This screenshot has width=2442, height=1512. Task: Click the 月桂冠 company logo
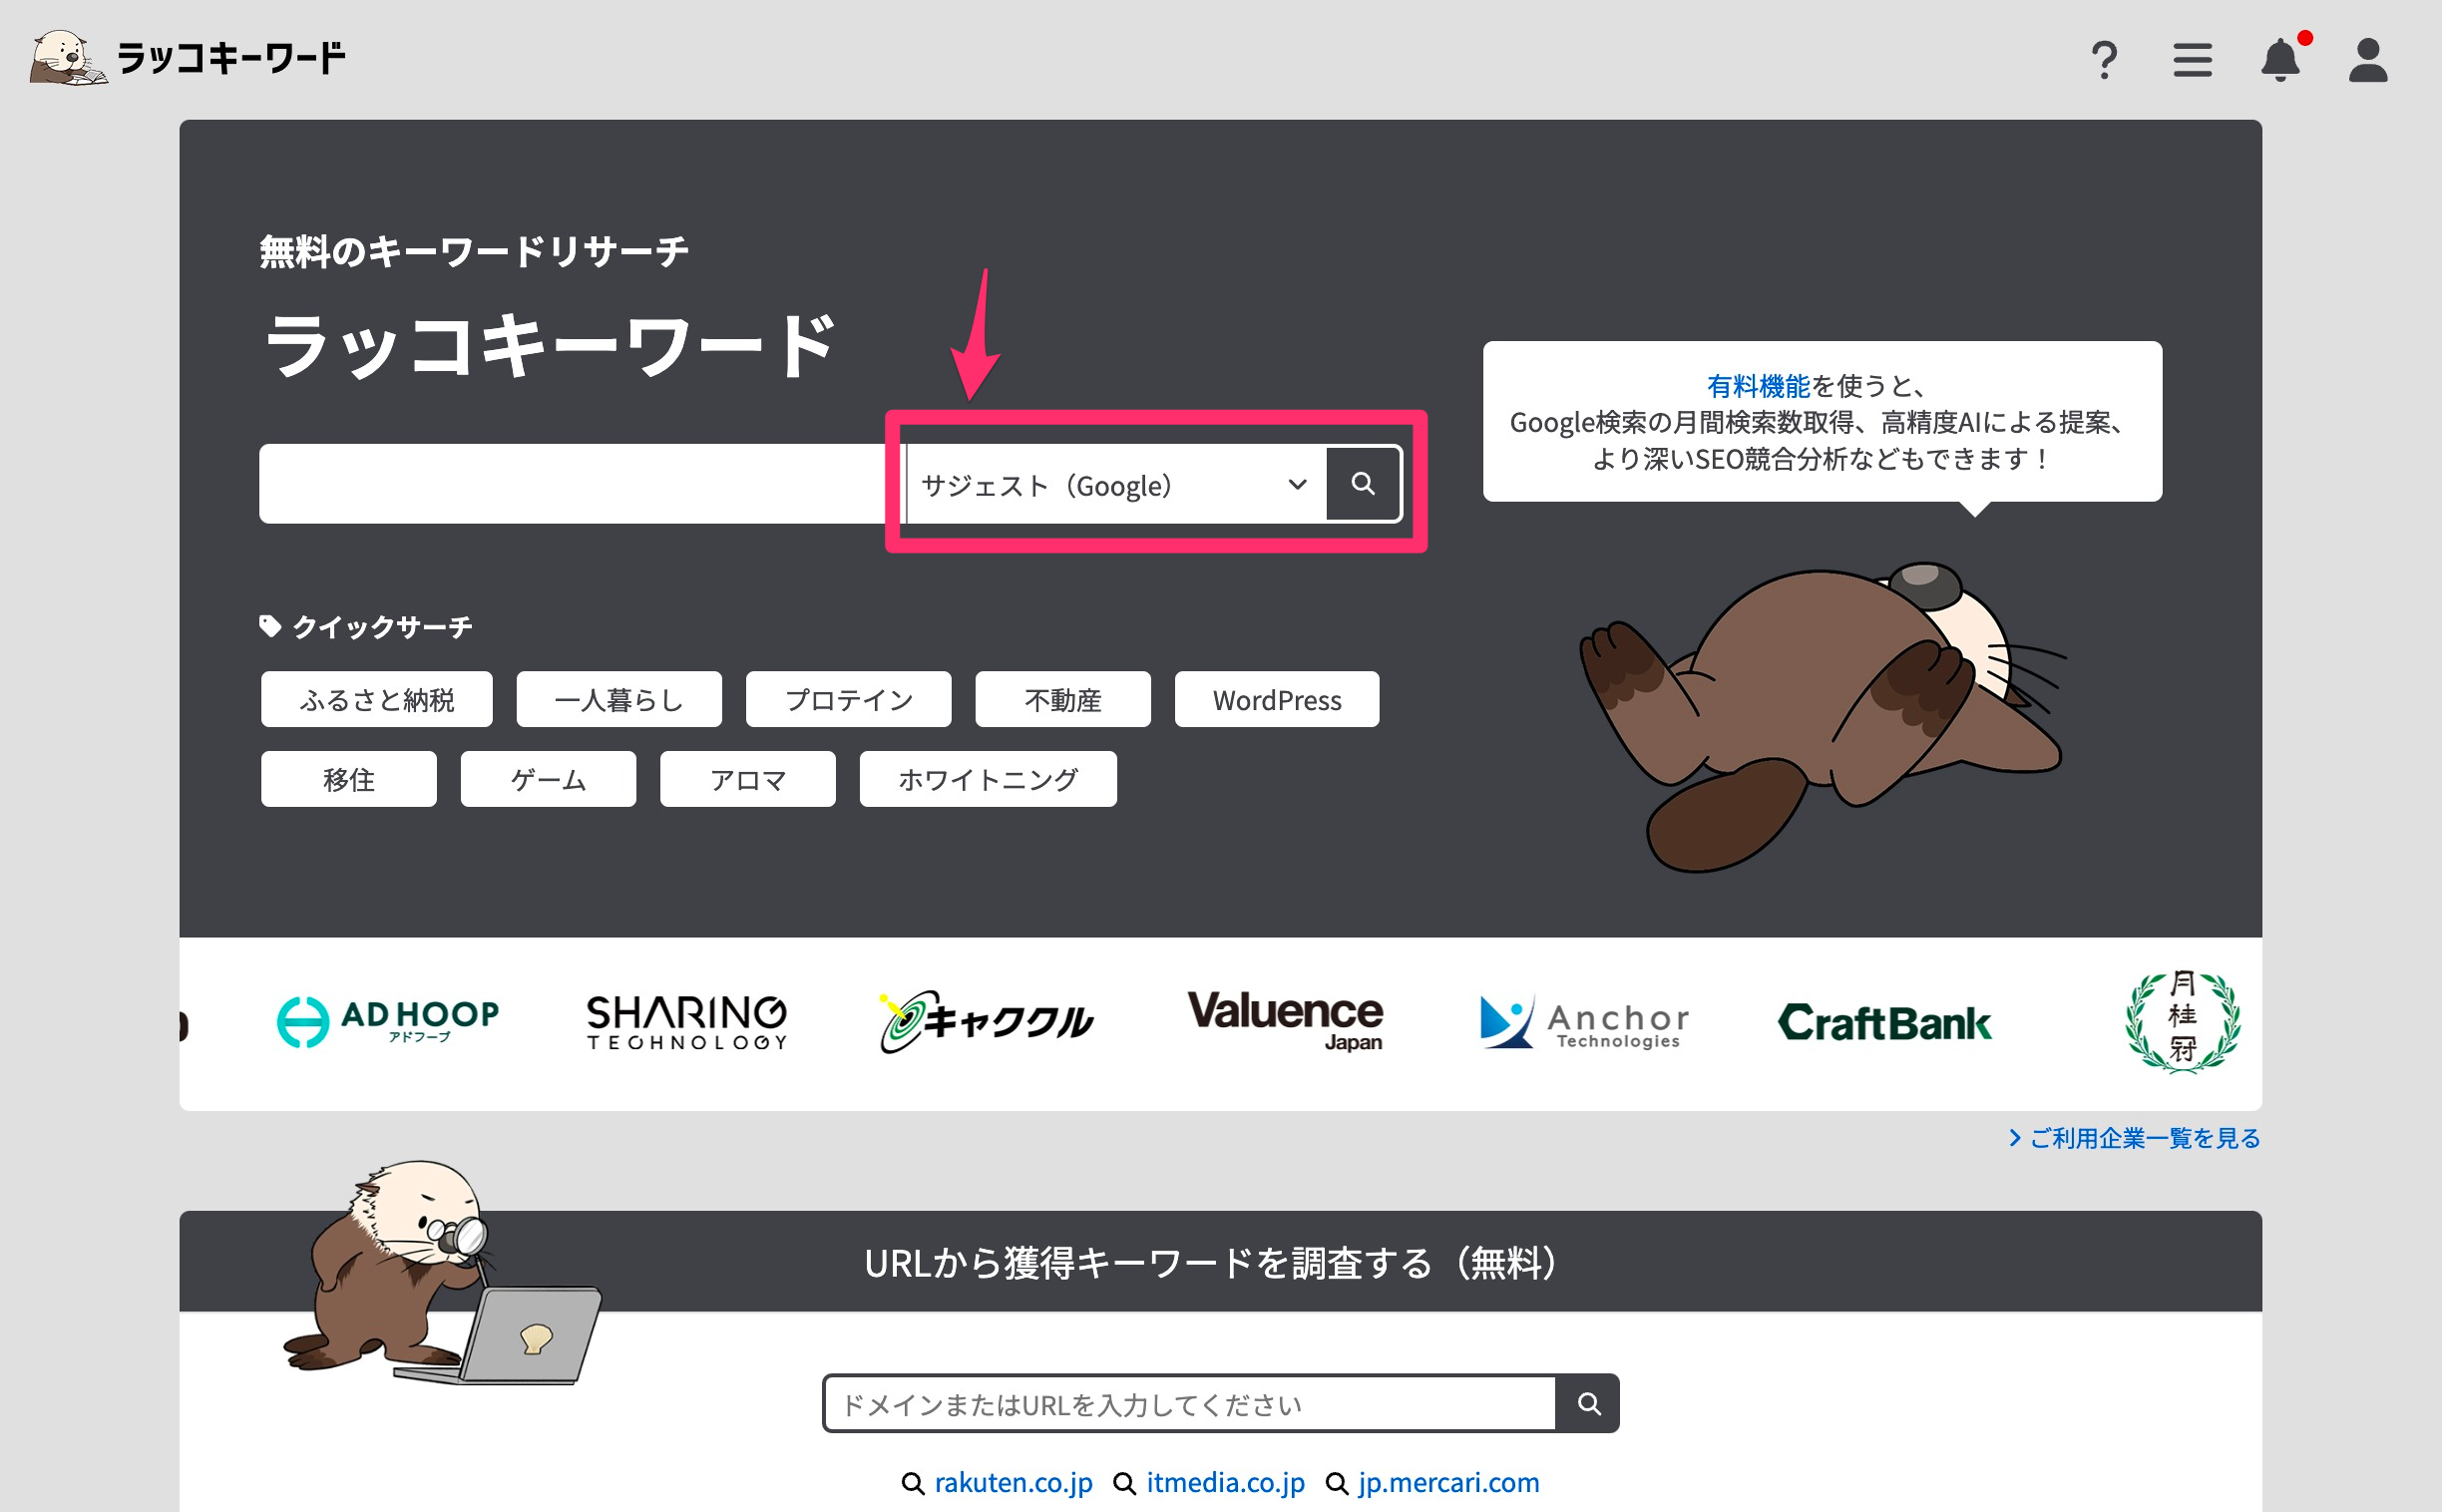(2182, 1021)
